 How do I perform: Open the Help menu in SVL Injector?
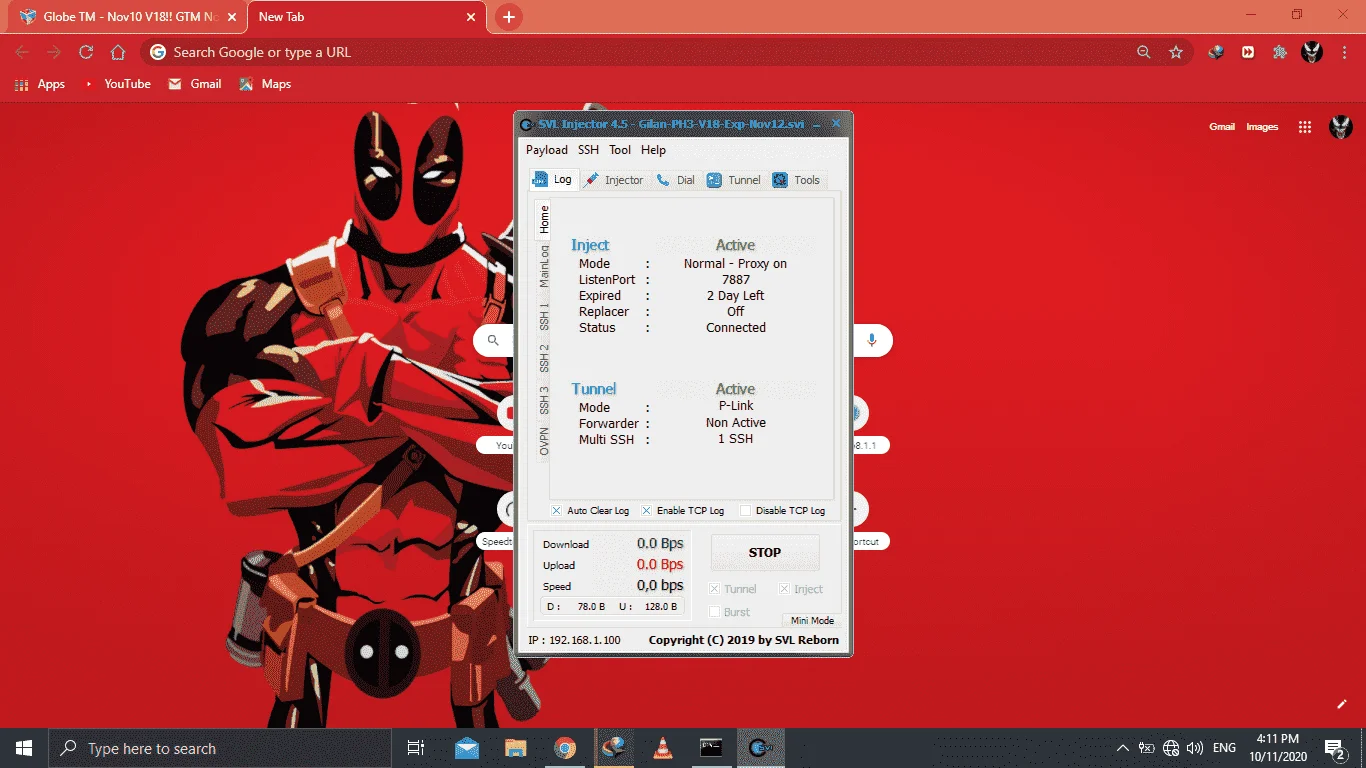pos(653,150)
